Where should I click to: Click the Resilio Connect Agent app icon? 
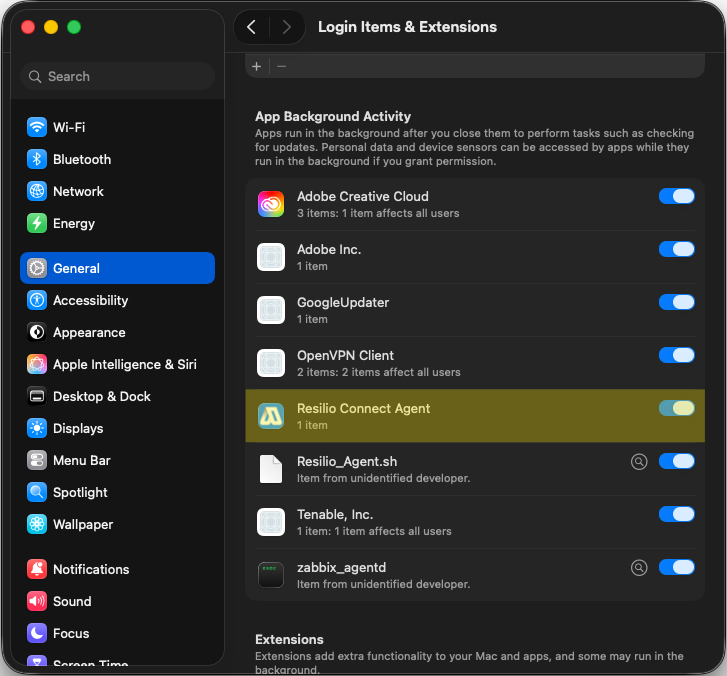pos(271,416)
